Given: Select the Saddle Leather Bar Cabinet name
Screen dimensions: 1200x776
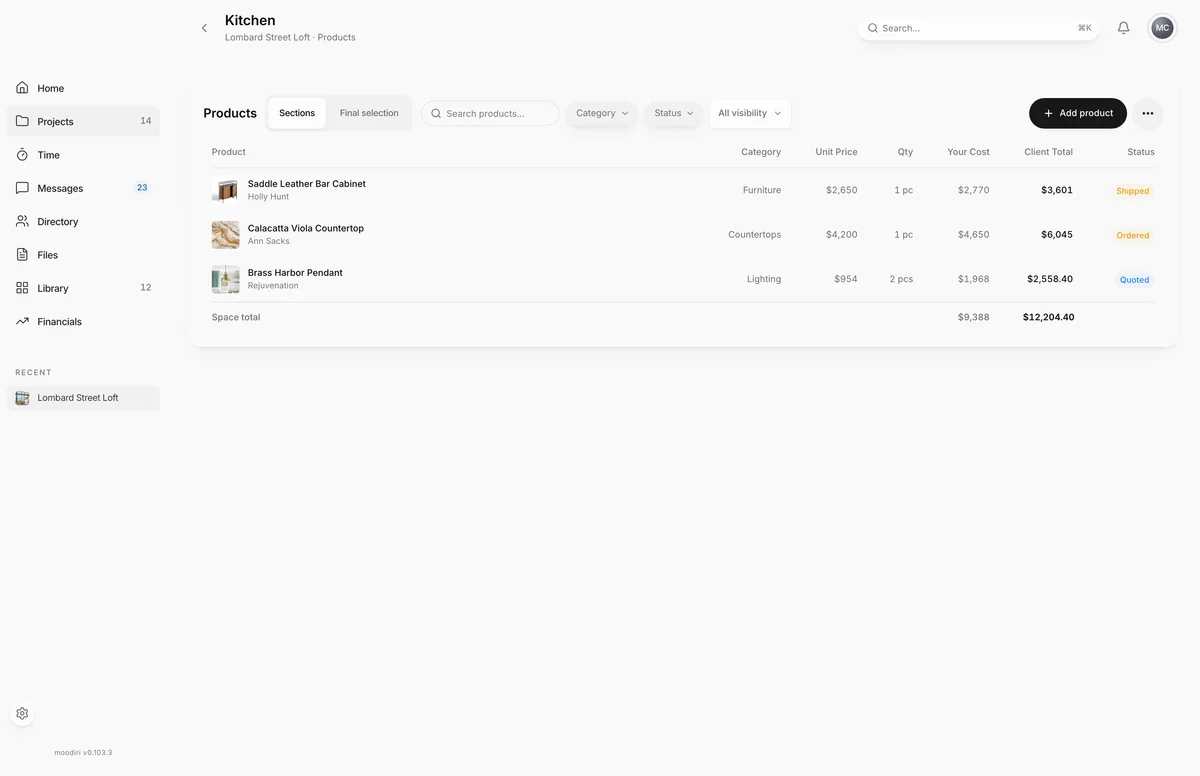Looking at the screenshot, I should (x=307, y=184).
